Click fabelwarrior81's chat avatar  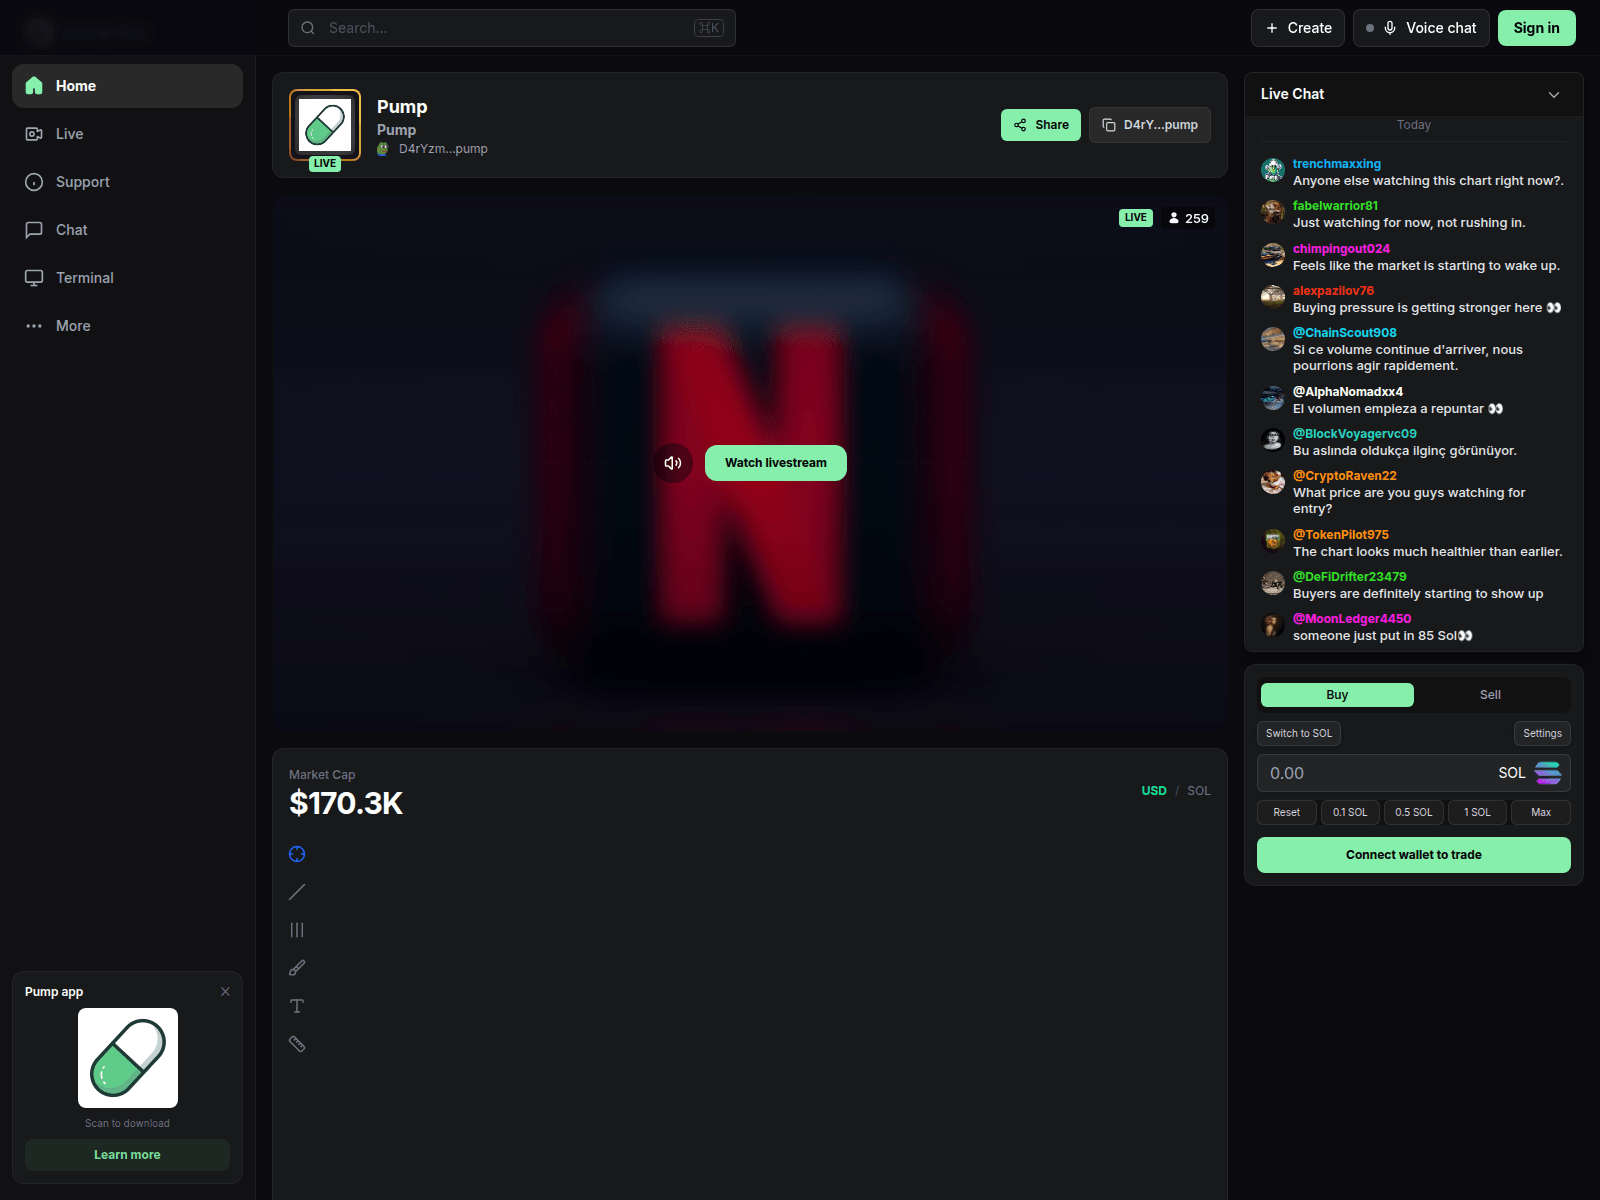pyautogui.click(x=1273, y=212)
